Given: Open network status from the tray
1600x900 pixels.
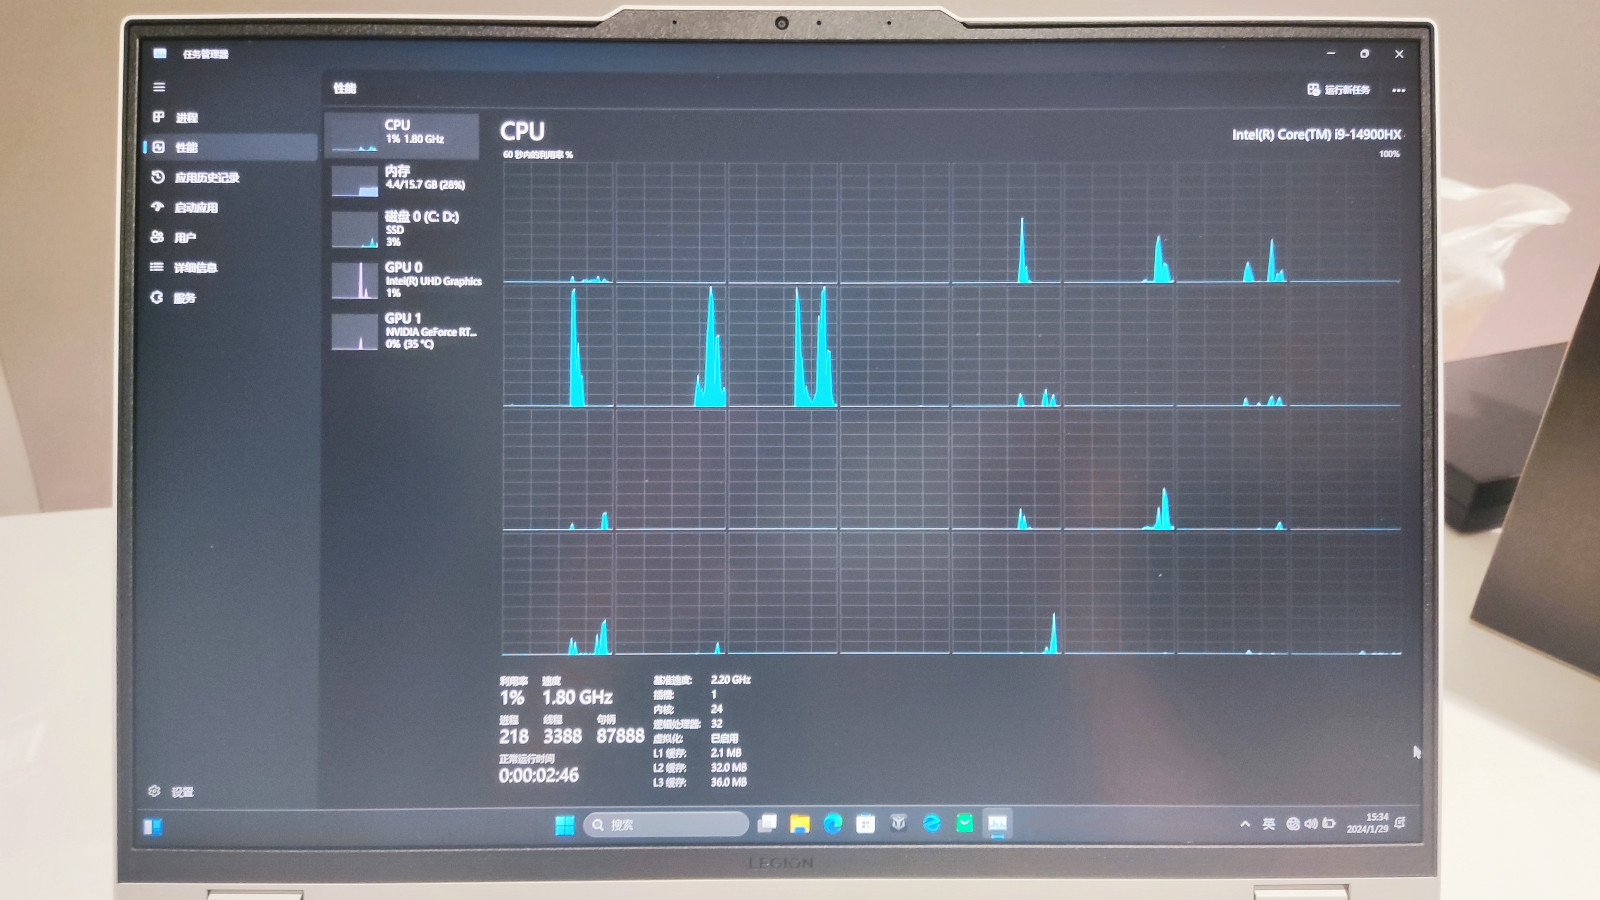Looking at the screenshot, I should [x=1293, y=824].
